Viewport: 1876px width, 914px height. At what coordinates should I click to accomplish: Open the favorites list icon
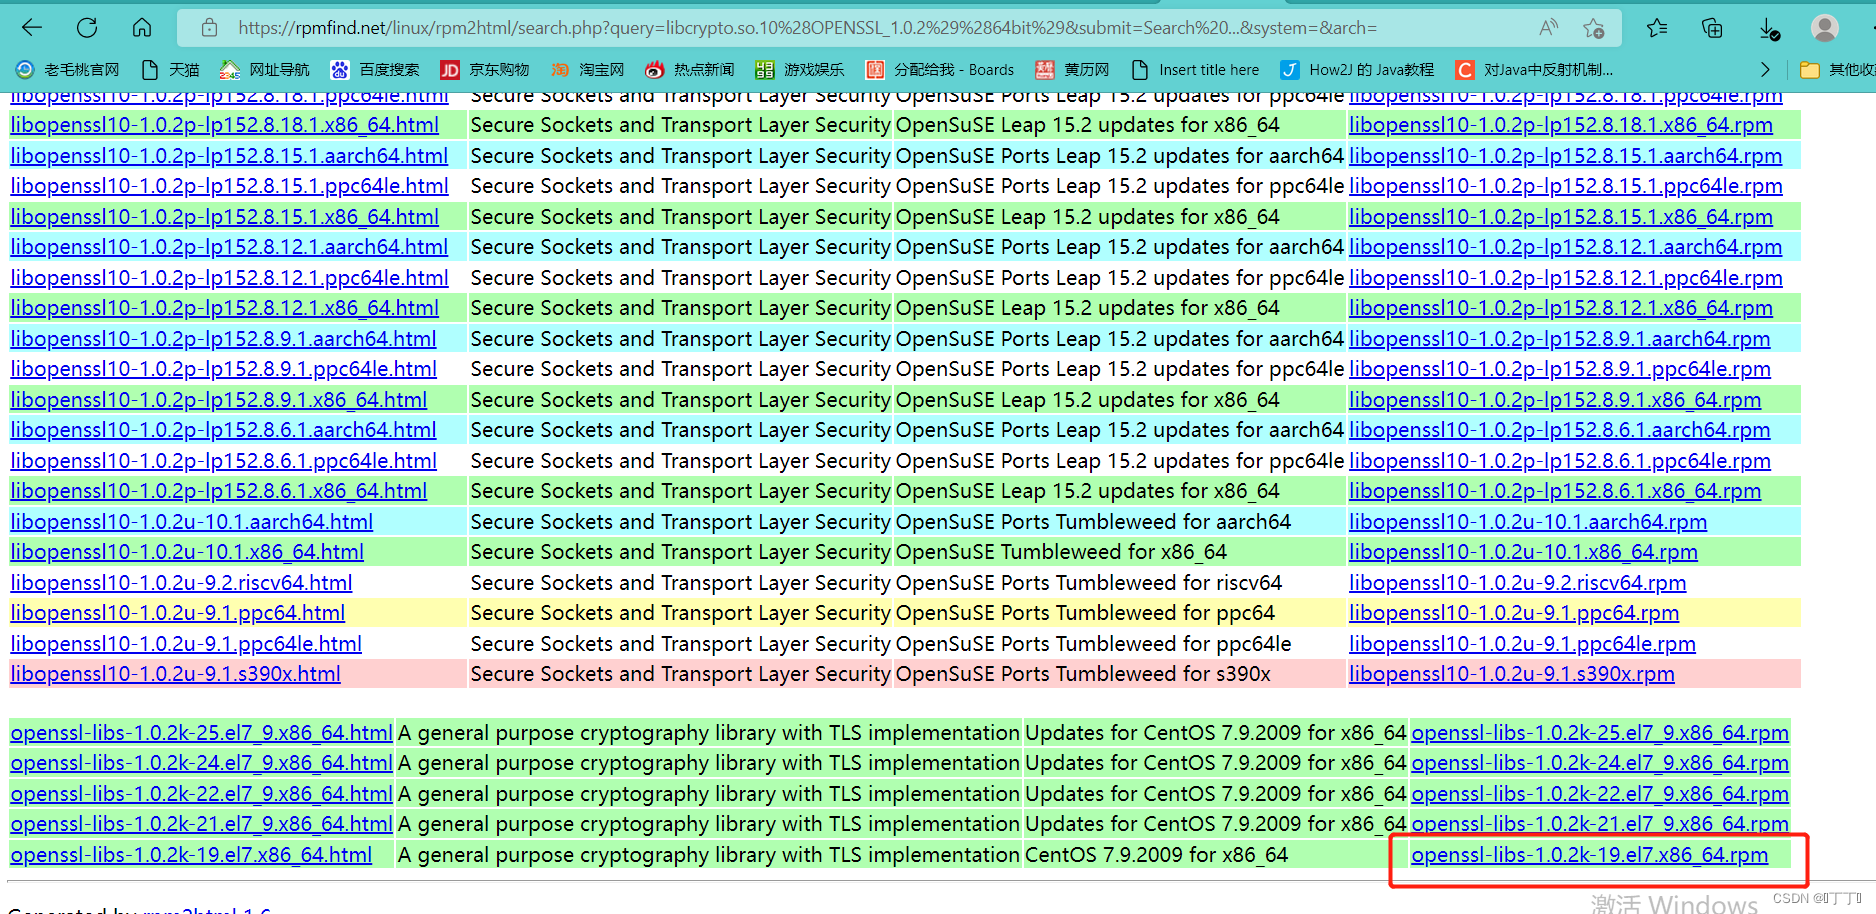[x=1657, y=28]
